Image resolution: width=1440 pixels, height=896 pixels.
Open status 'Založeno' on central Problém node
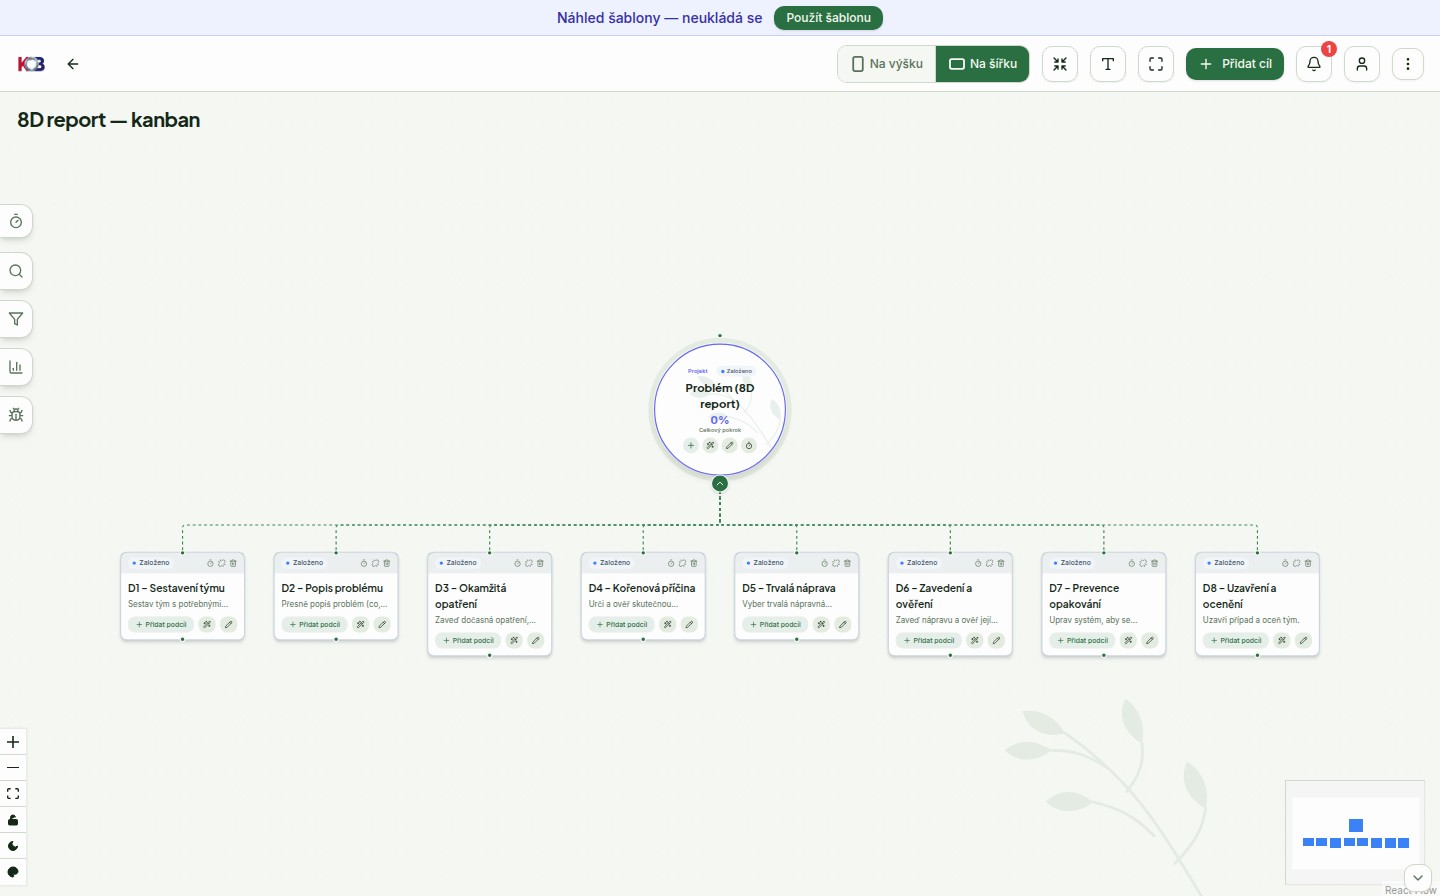pyautogui.click(x=737, y=371)
